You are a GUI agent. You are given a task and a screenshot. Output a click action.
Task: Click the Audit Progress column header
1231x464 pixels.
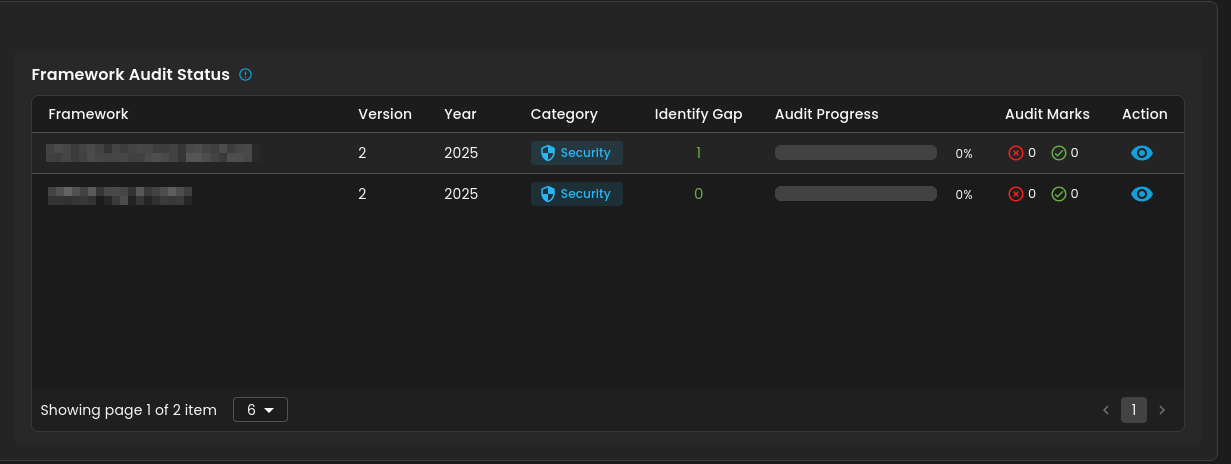click(826, 114)
